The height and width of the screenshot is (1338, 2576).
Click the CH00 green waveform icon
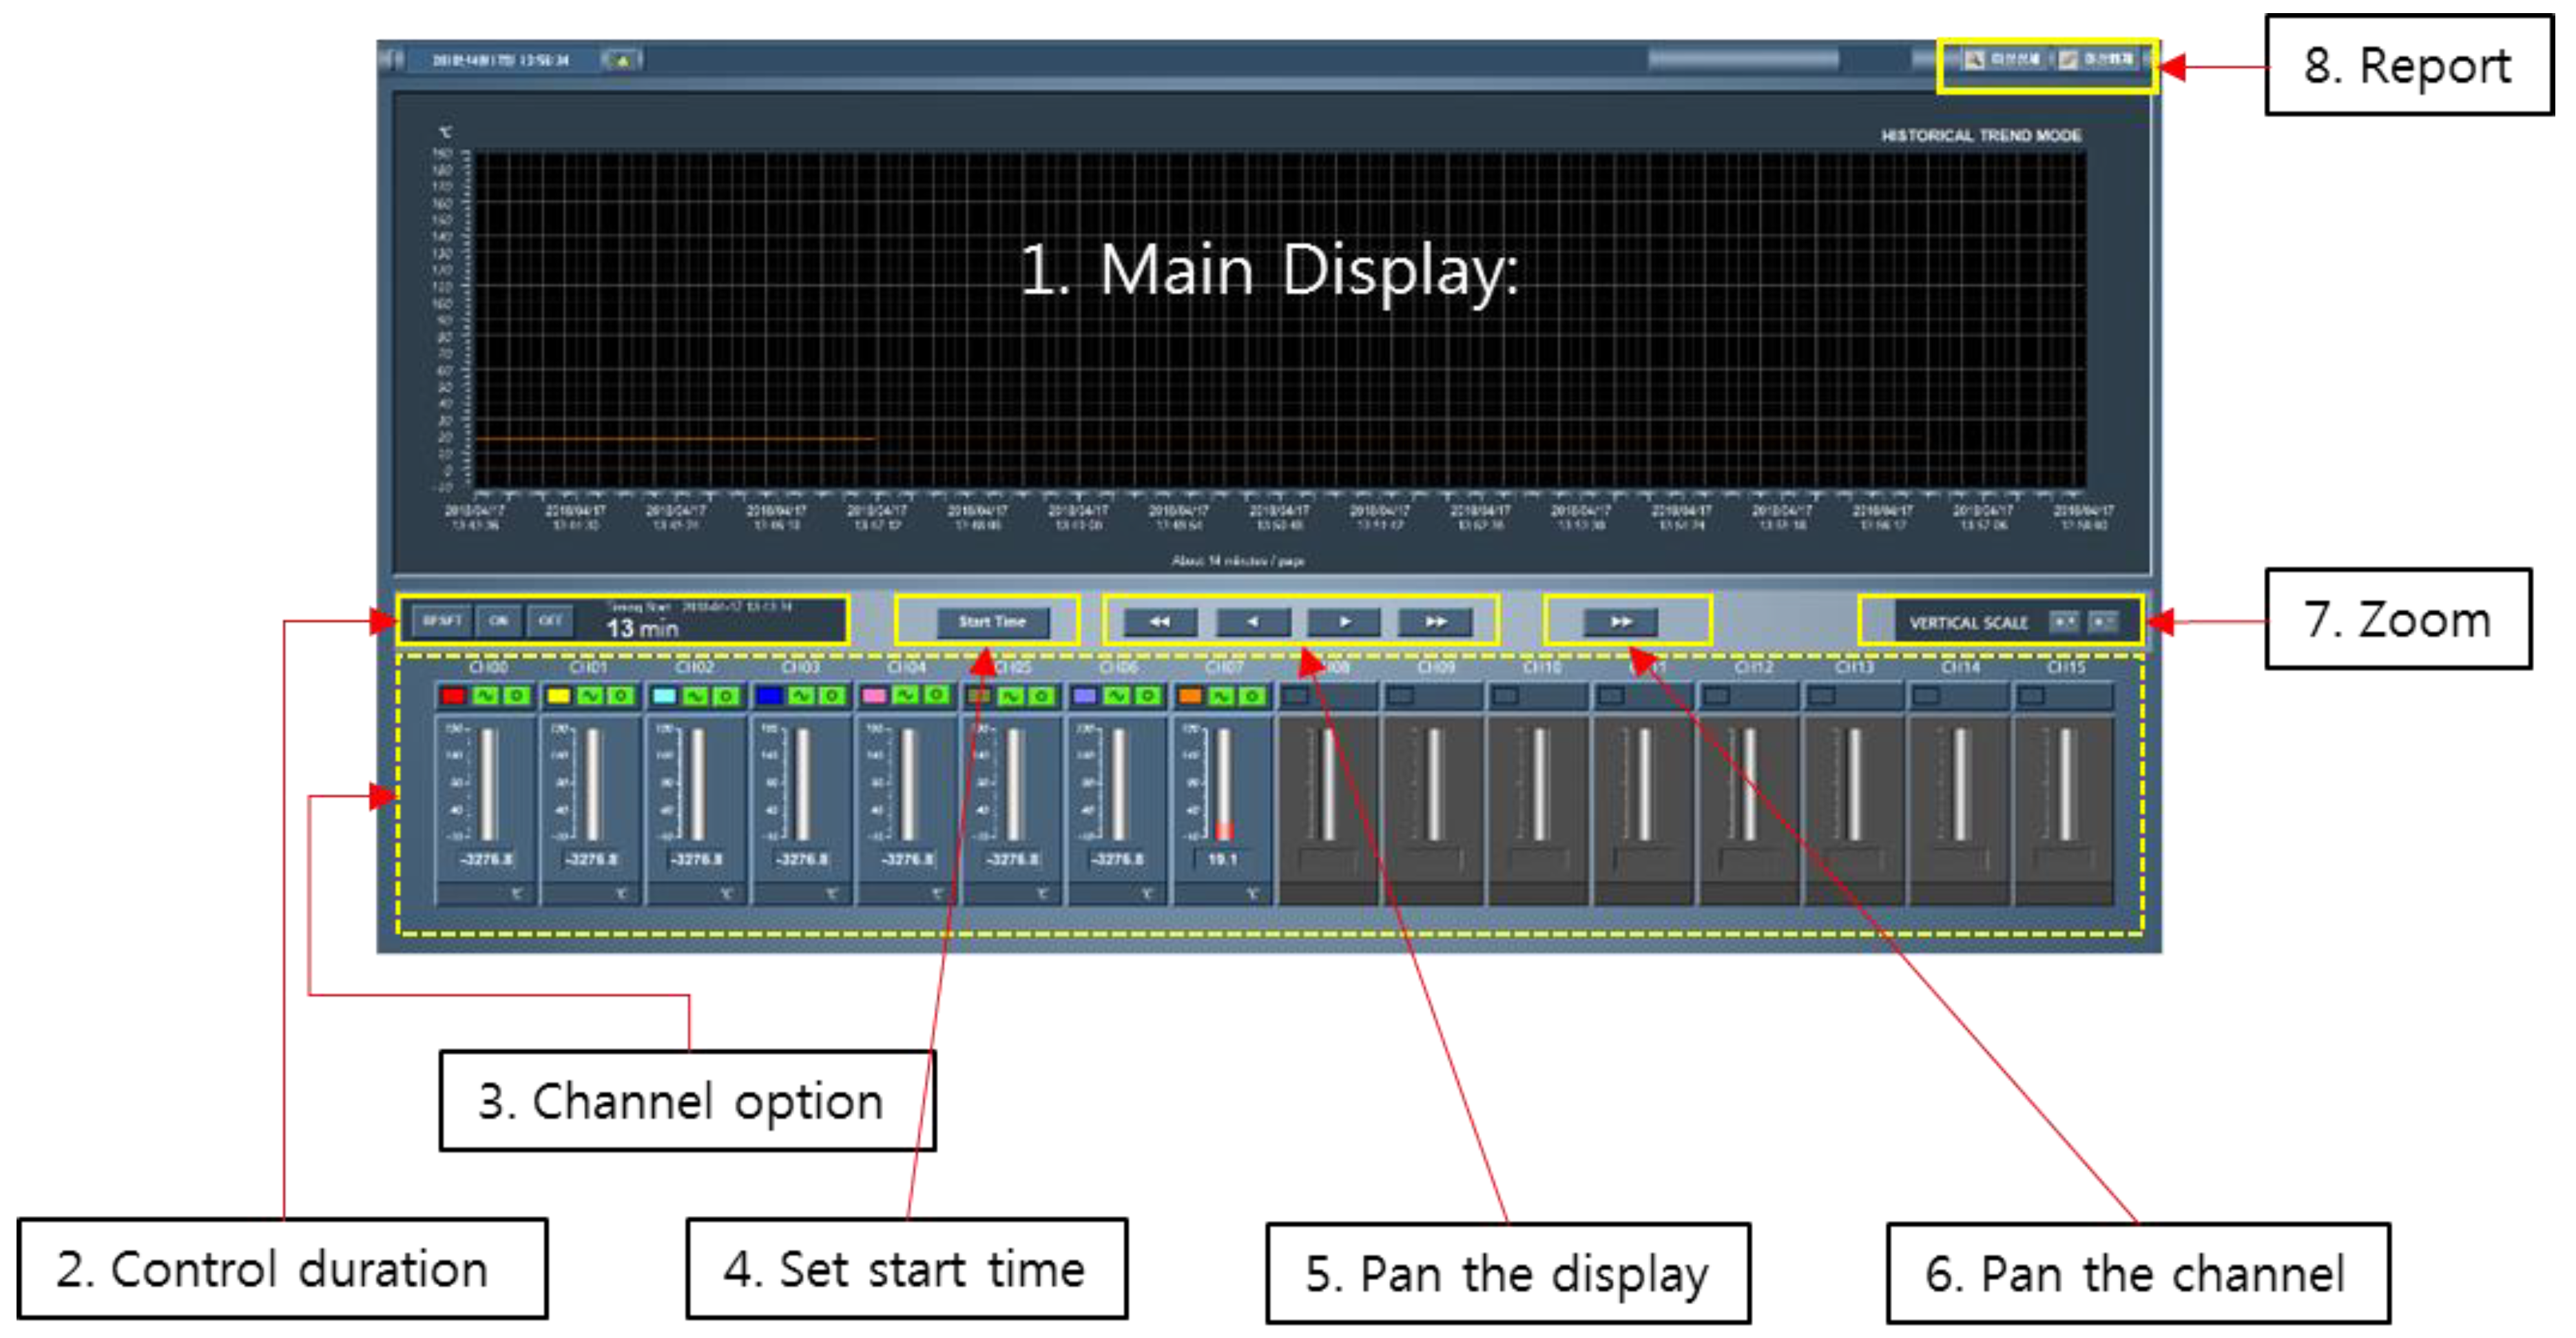pos(485,696)
